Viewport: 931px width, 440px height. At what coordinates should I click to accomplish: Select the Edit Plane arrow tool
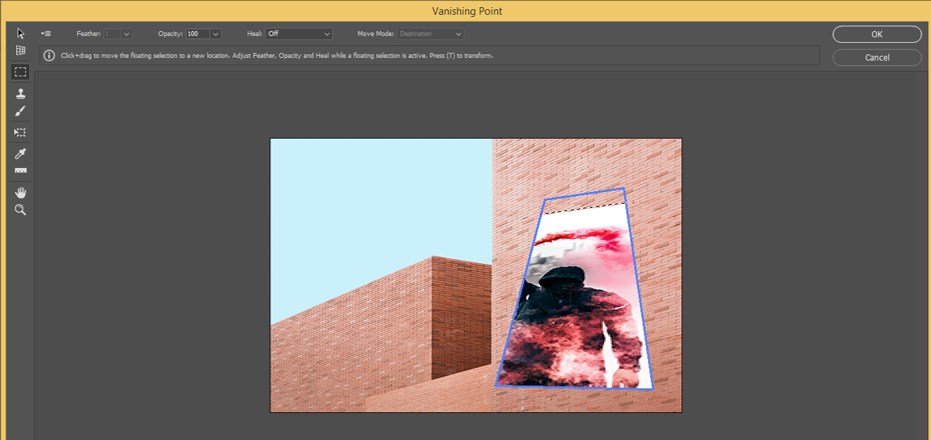tap(20, 33)
